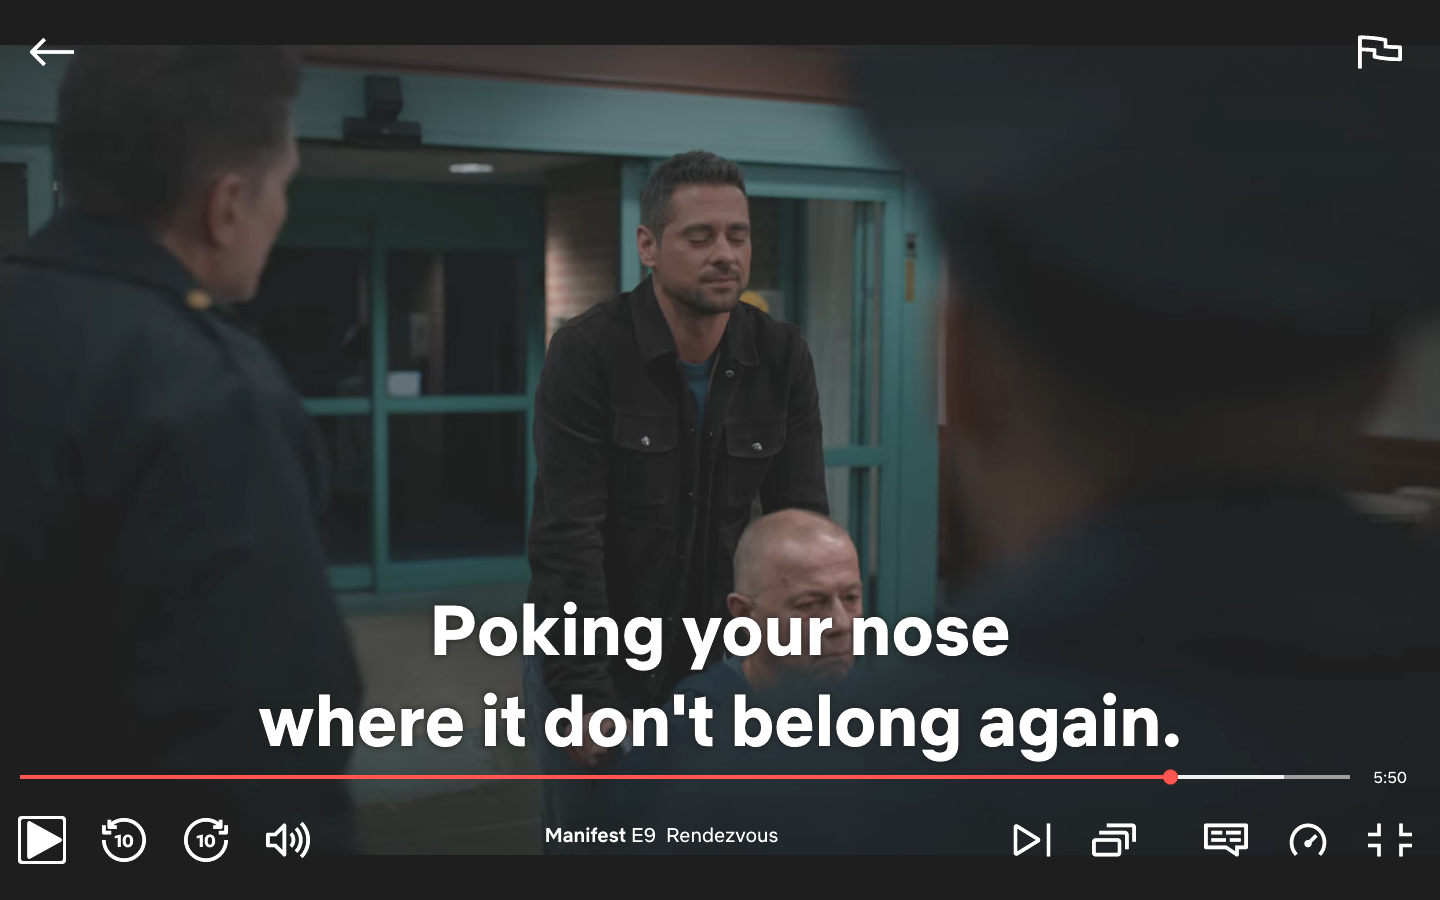1440x900 pixels.
Task: Click the subtitle text "Poking your nose"
Action: point(720,633)
